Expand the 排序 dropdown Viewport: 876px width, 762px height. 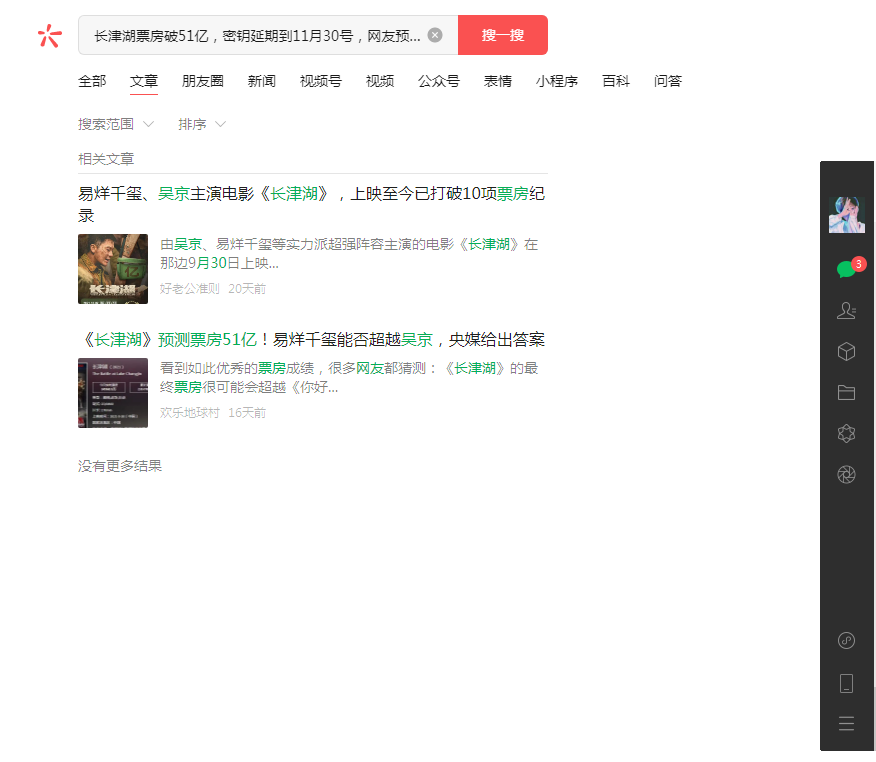pyautogui.click(x=202, y=124)
